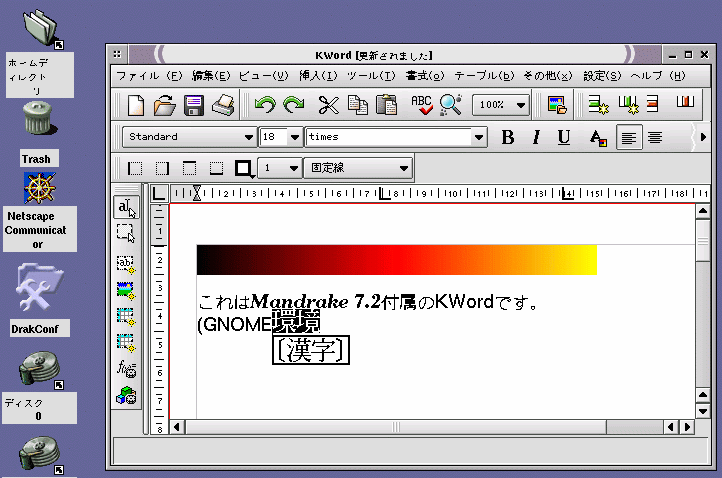Print the document with the printer icon
722x478 pixels.
pyautogui.click(x=223, y=105)
